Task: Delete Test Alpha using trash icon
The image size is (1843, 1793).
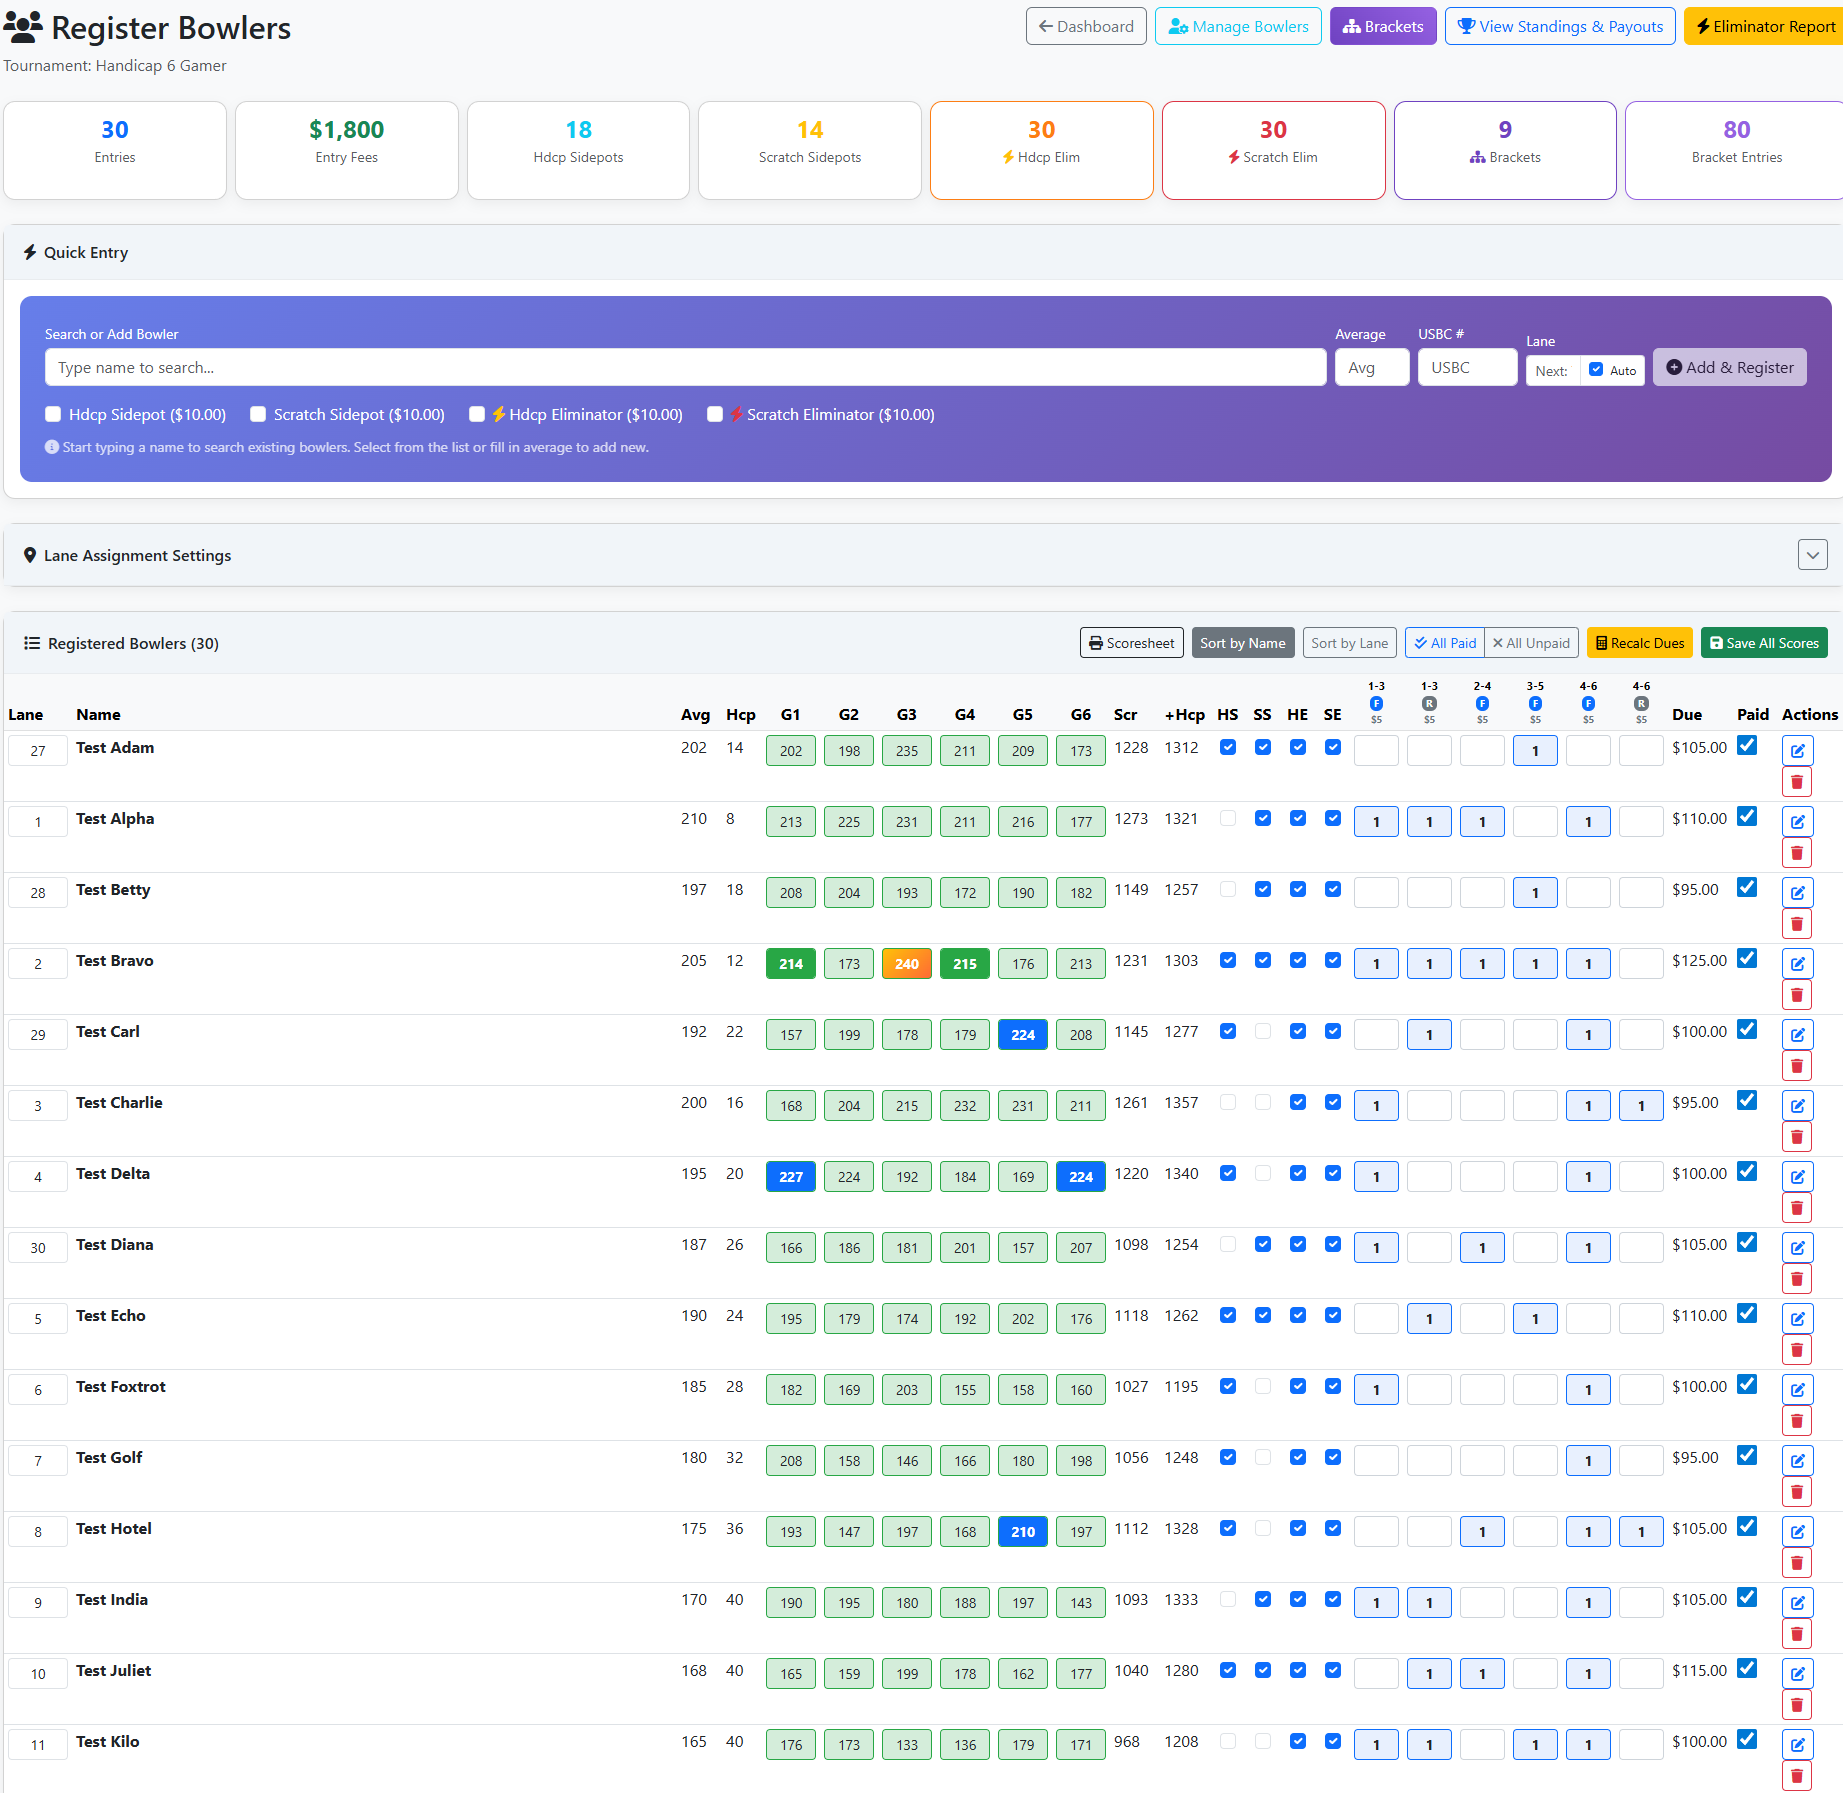Action: [x=1797, y=853]
